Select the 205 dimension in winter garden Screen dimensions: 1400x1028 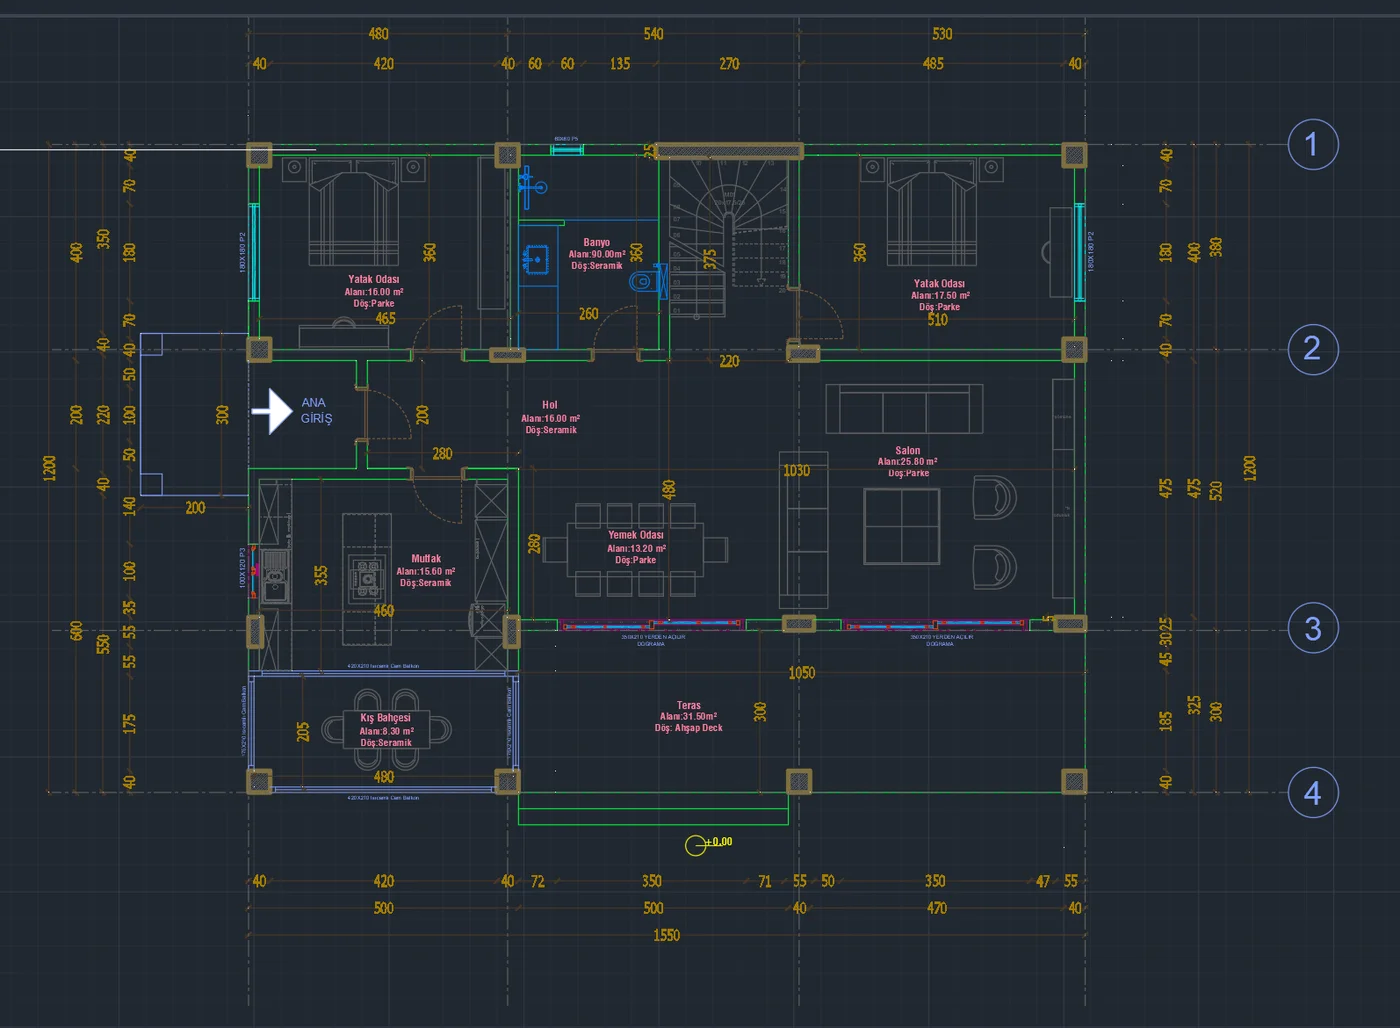303,732
